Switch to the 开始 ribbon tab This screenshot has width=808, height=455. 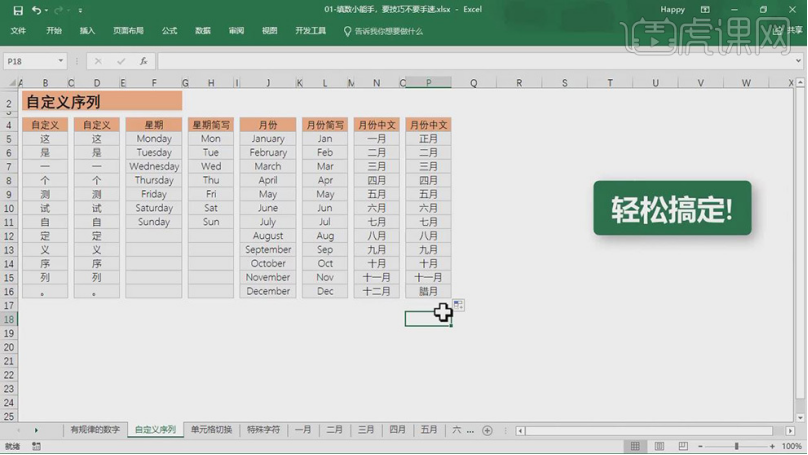click(x=54, y=31)
